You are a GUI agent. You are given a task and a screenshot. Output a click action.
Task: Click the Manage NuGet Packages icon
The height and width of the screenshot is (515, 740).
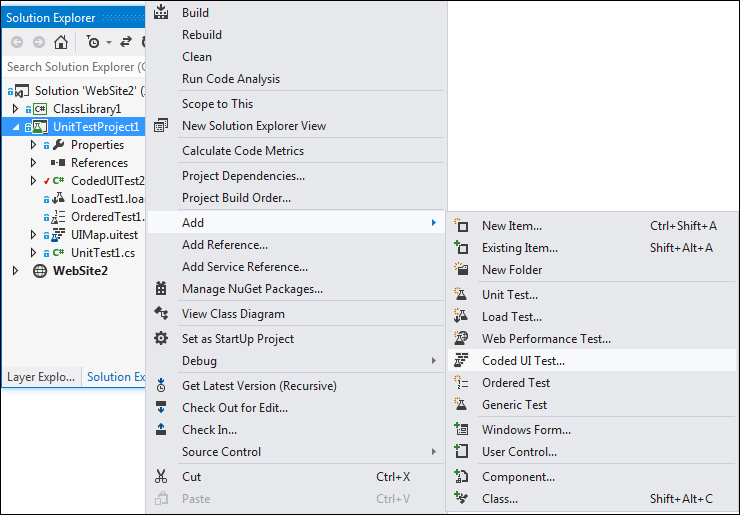point(161,288)
